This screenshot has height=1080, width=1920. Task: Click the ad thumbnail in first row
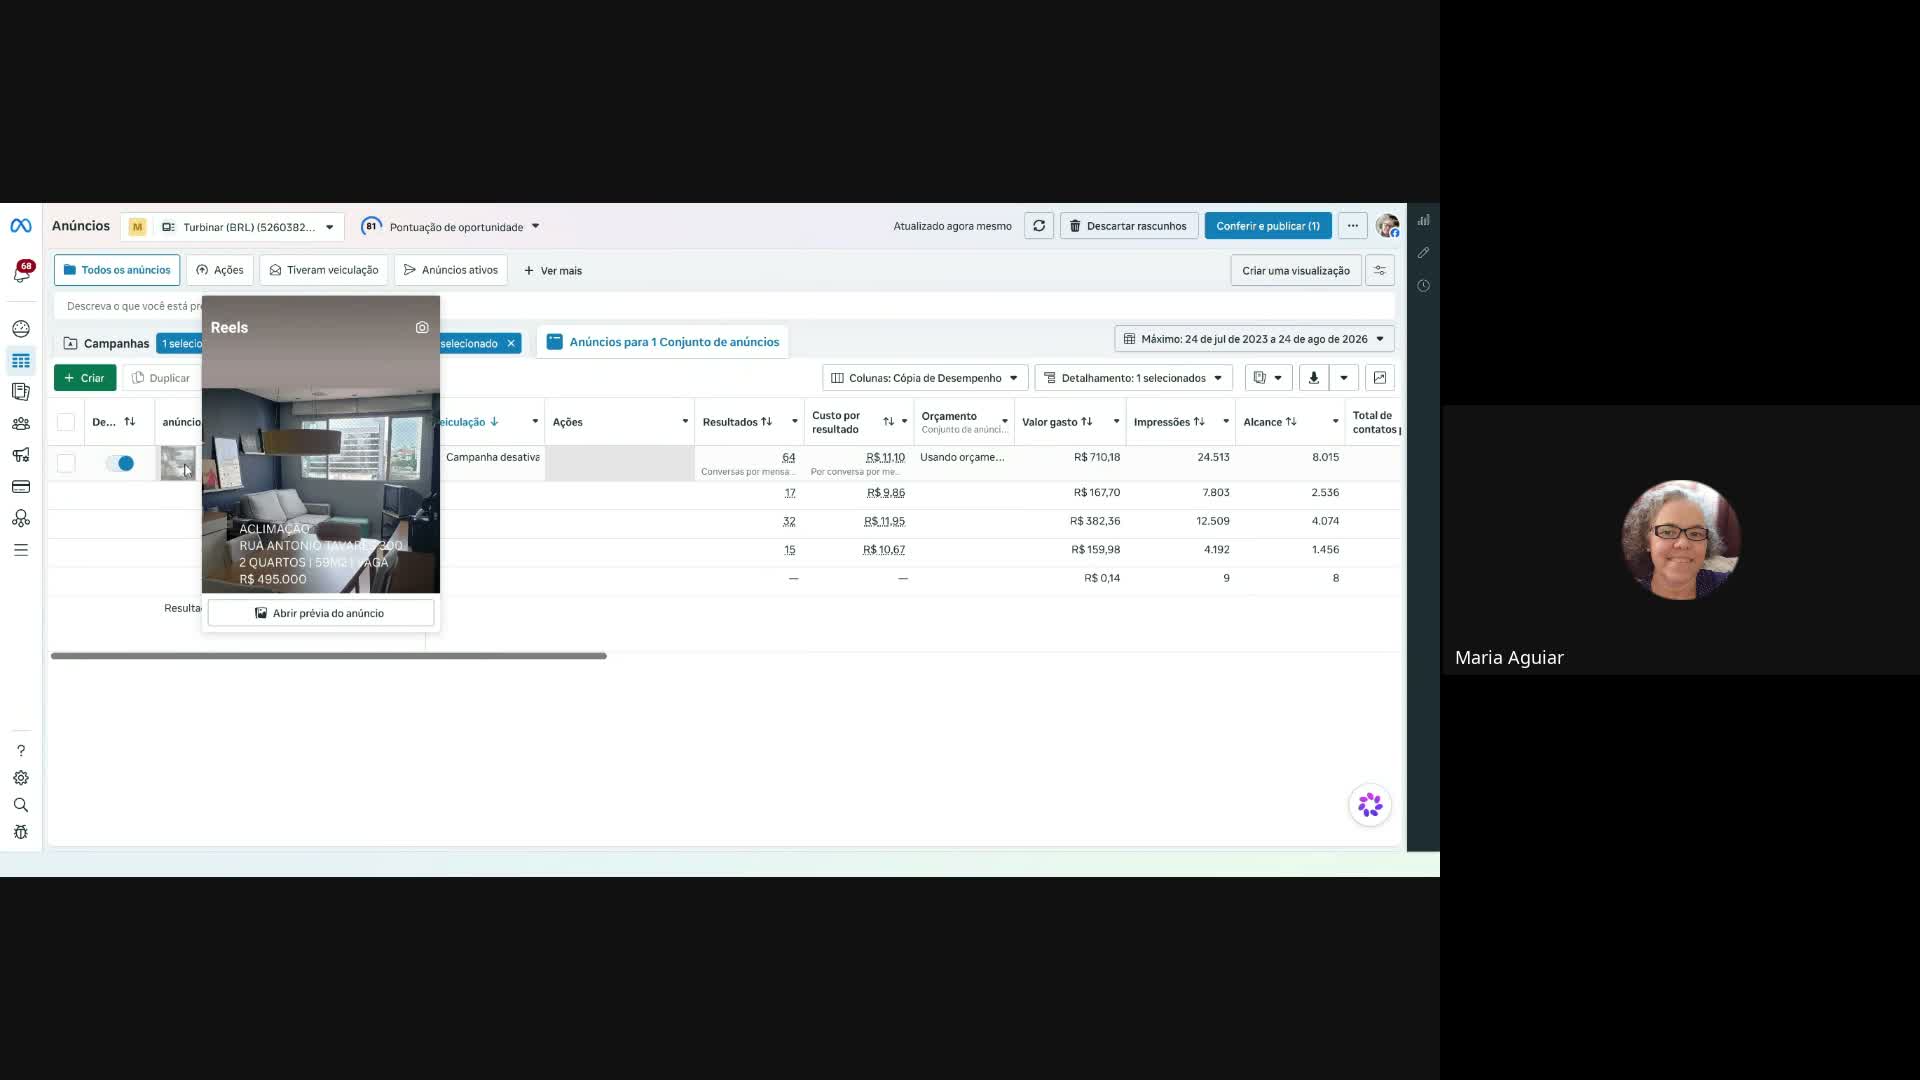coord(178,463)
